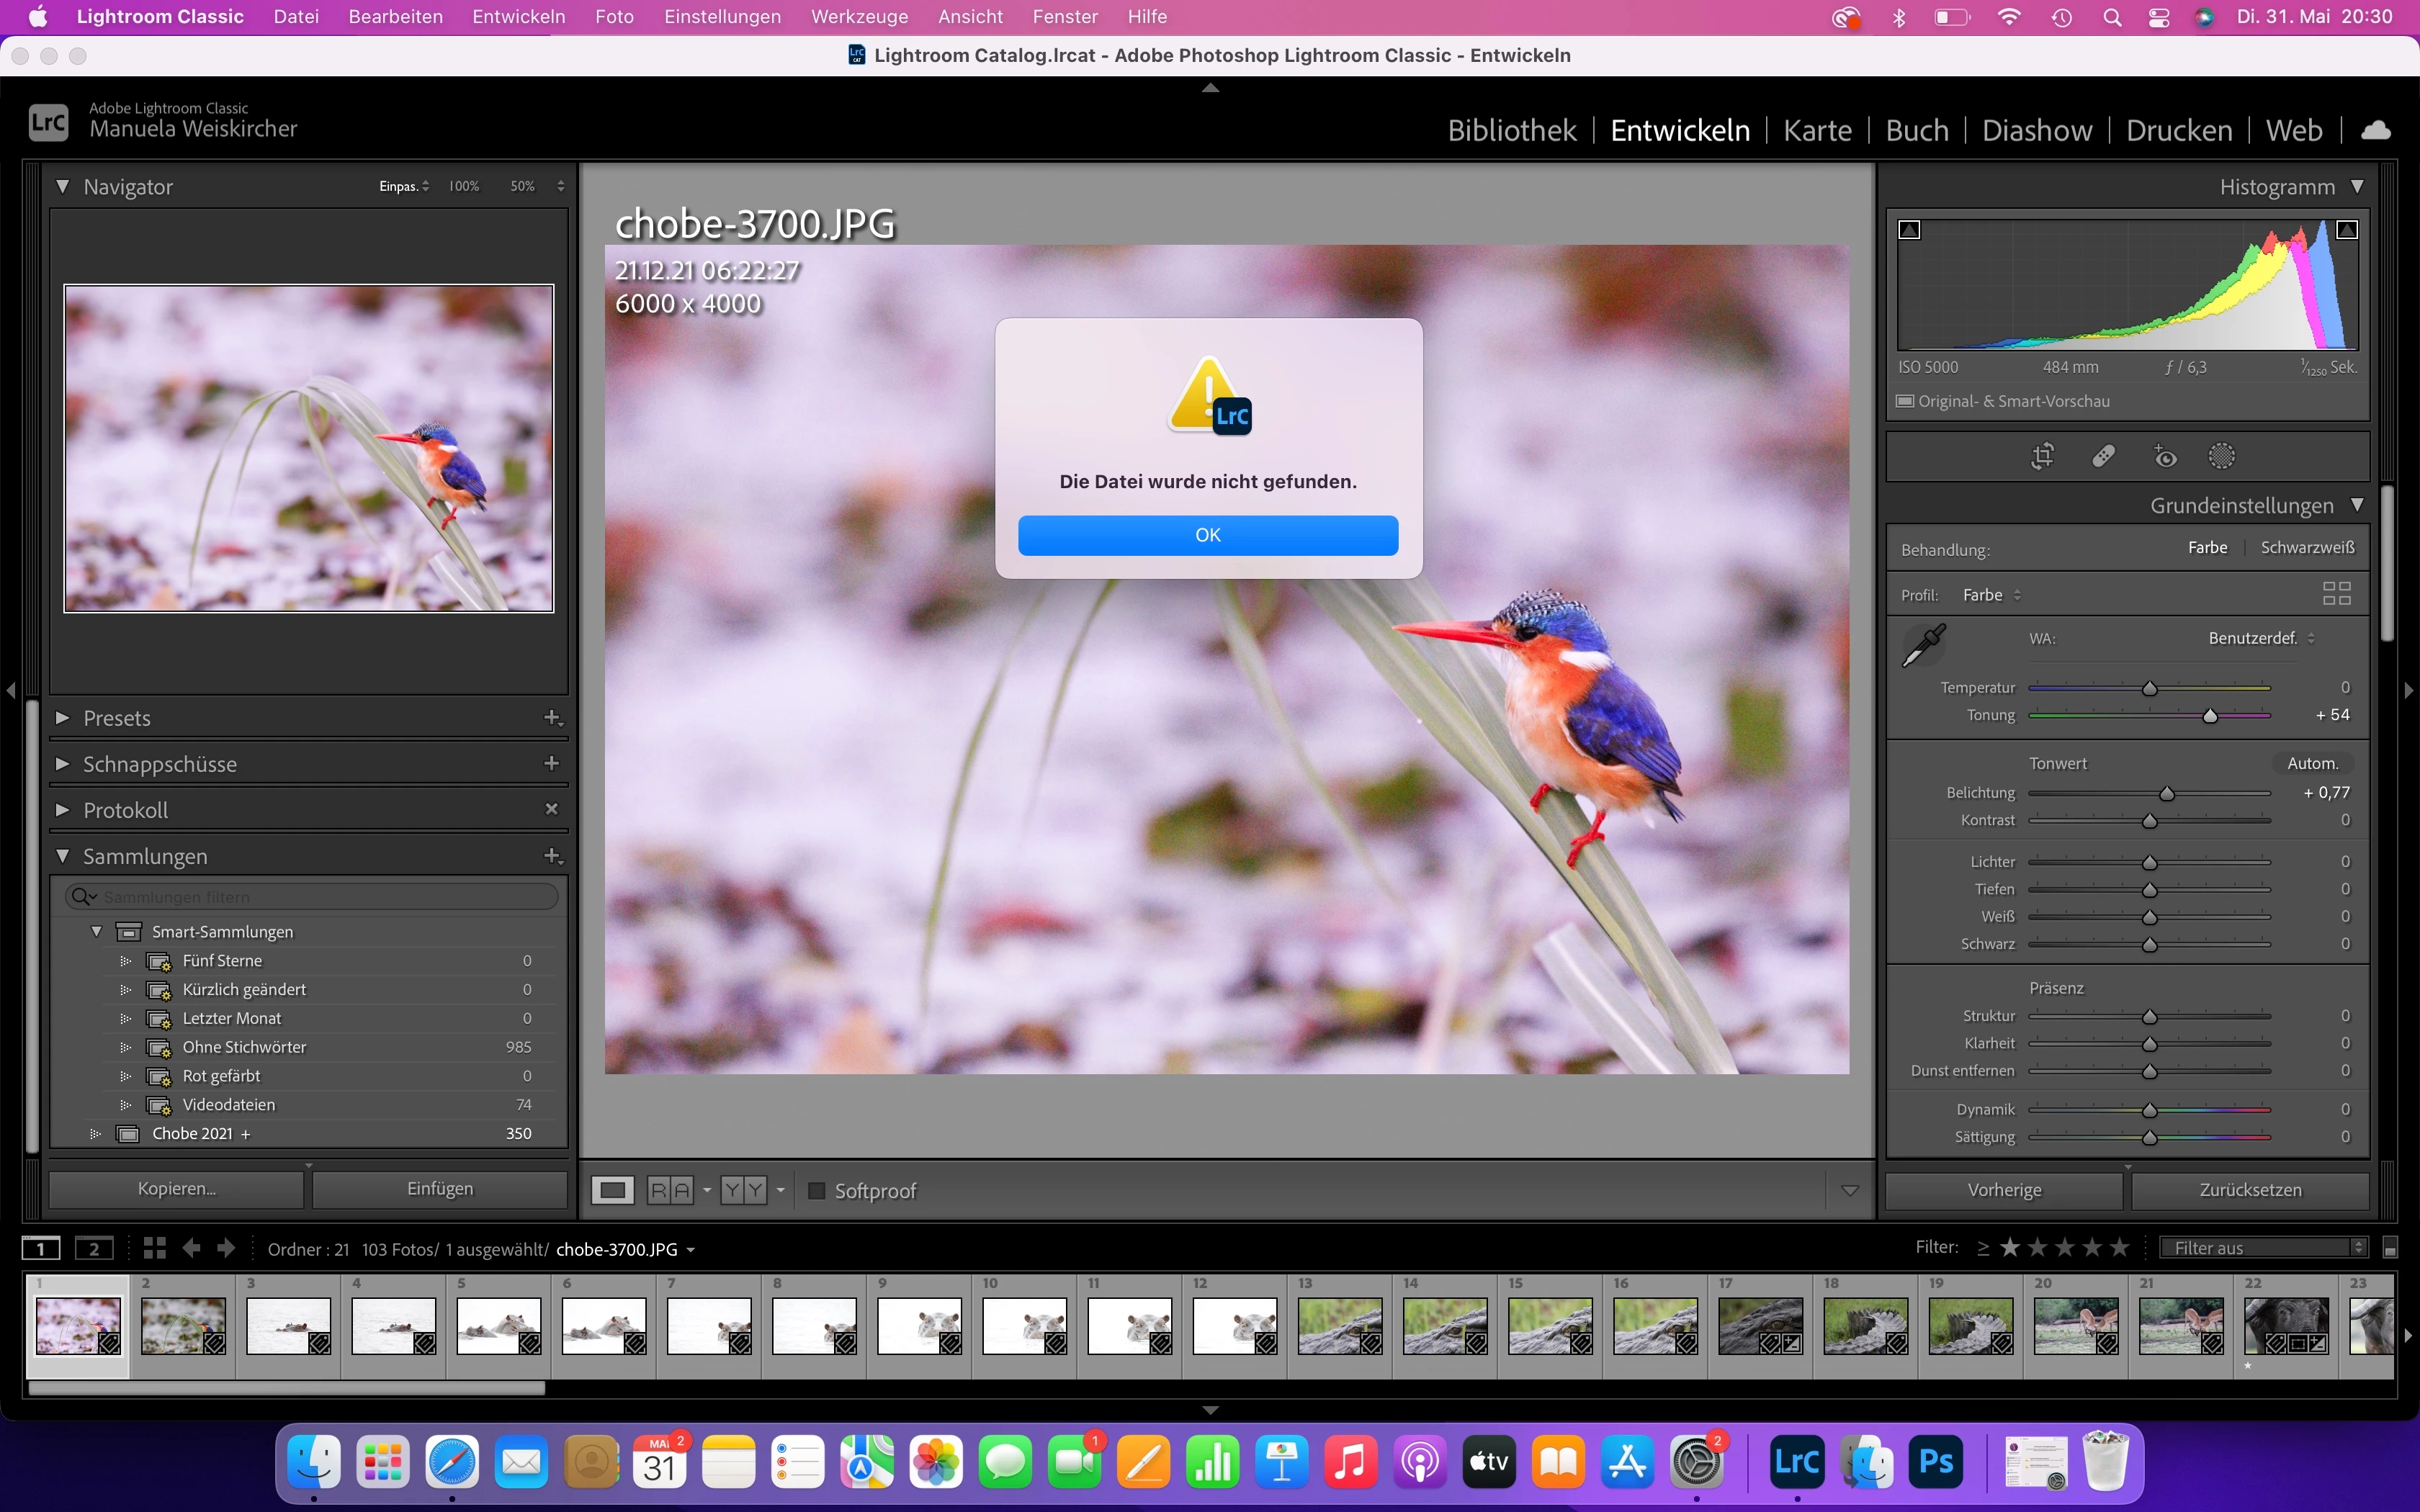Screen dimensions: 2420x1512
Task: Pick the white balance eyedropper tool
Action: coord(1923,645)
